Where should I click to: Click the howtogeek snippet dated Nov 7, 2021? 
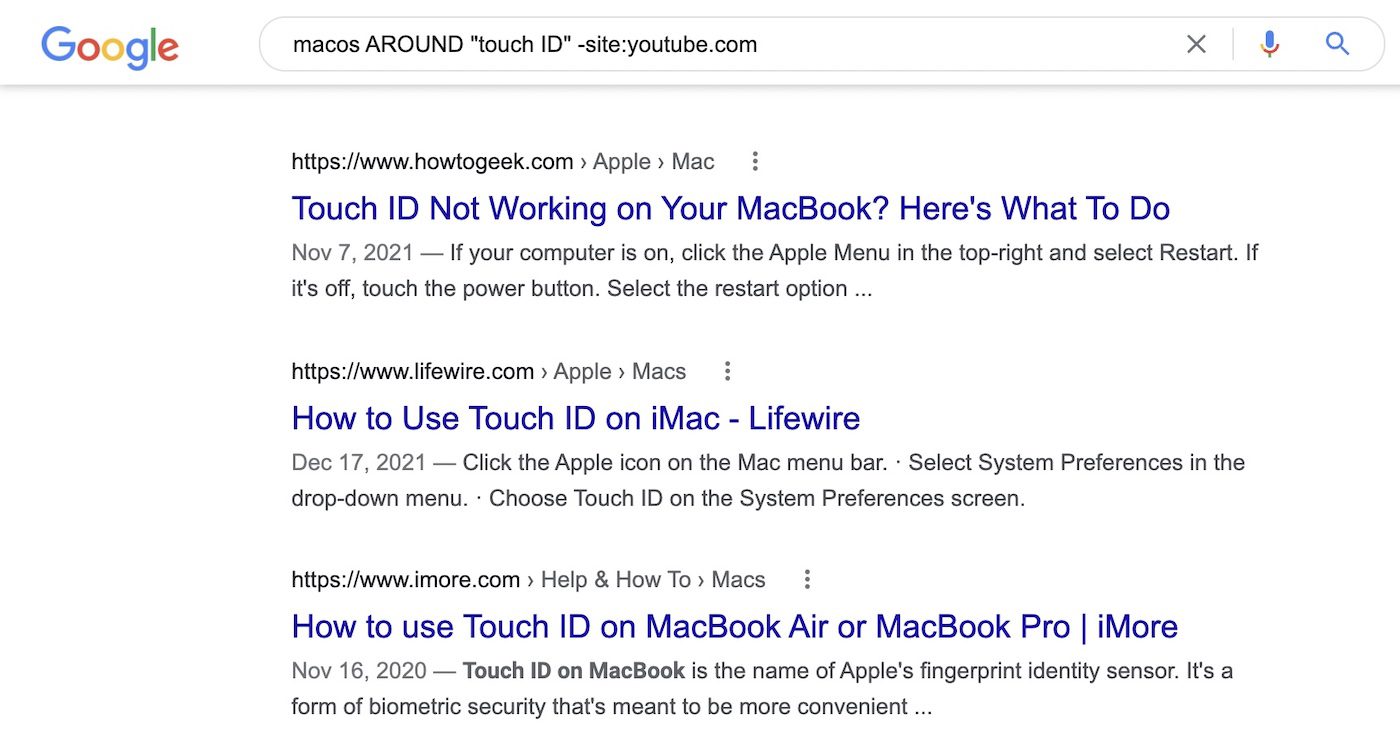pyautogui.click(x=774, y=270)
